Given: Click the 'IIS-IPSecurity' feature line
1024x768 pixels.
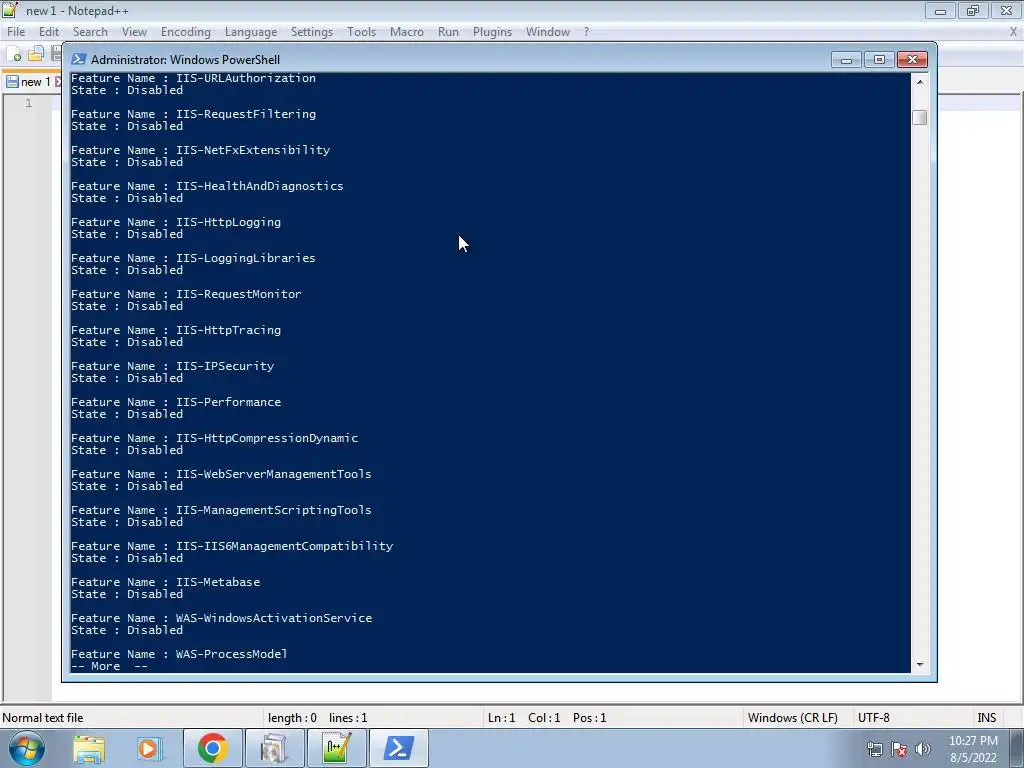Looking at the screenshot, I should click(172, 366).
